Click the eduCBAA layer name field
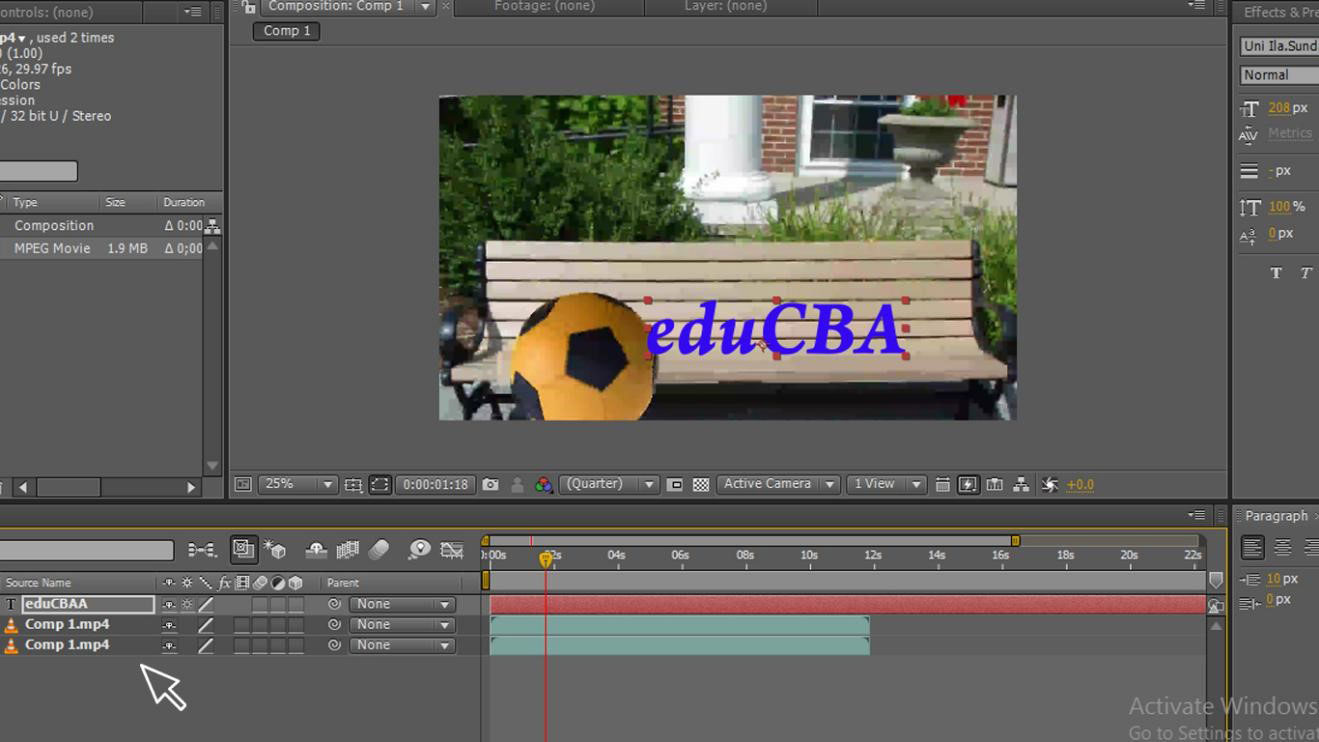The height and width of the screenshot is (742, 1319). (x=88, y=604)
